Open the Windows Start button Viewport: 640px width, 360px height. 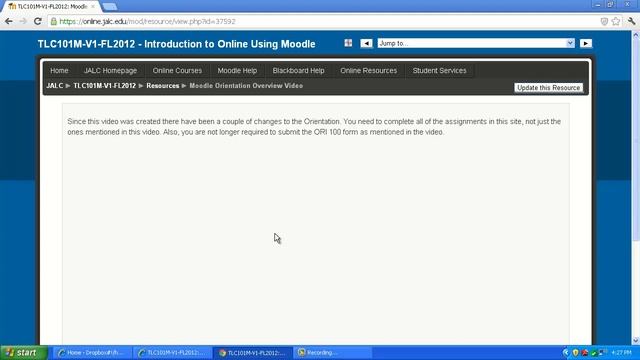(24, 353)
